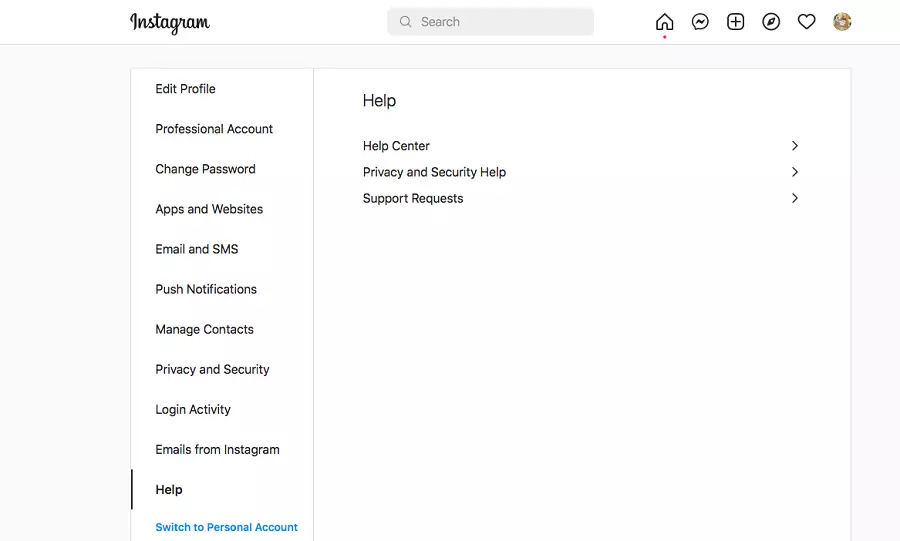Select Emails from Instagram in sidebar
Viewport: 900px width, 541px height.
[217, 449]
